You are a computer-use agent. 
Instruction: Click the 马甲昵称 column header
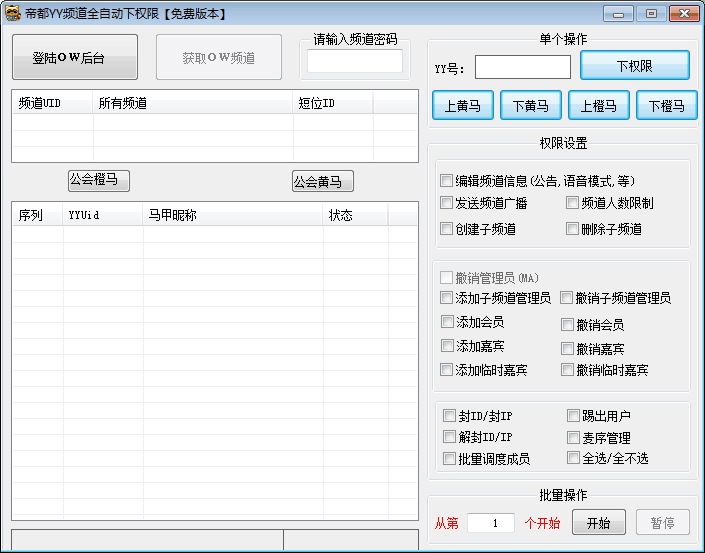(233, 215)
